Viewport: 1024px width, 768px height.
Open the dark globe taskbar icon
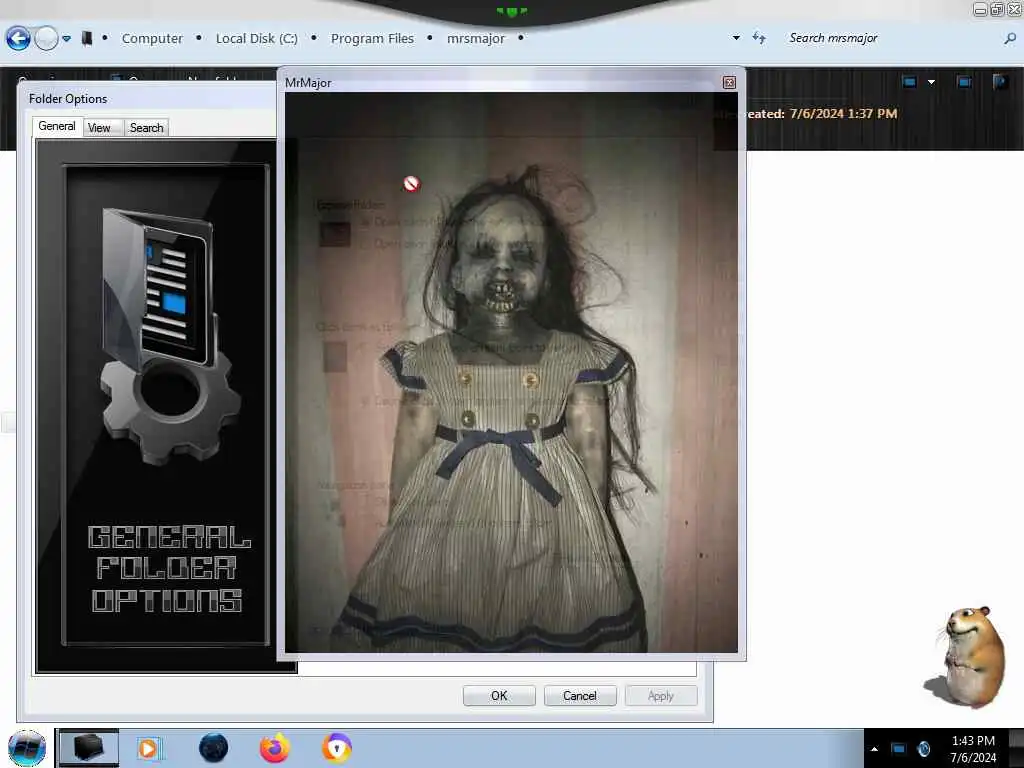tap(213, 748)
